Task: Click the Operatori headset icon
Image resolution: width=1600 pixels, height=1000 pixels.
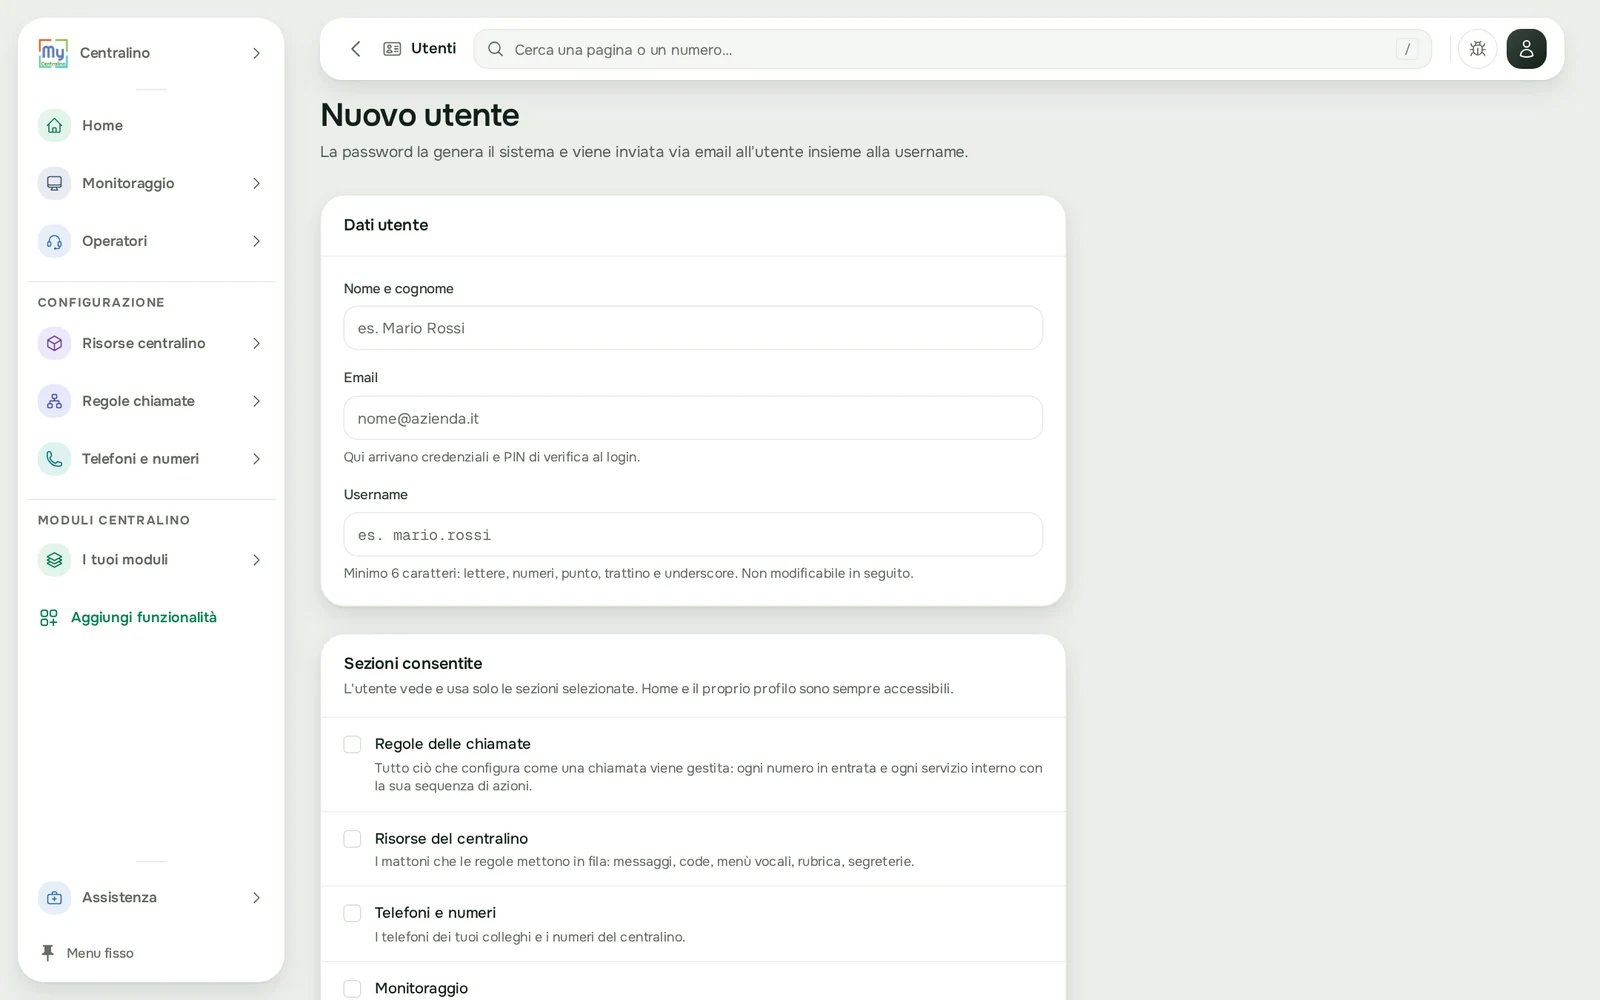Action: pyautogui.click(x=54, y=241)
